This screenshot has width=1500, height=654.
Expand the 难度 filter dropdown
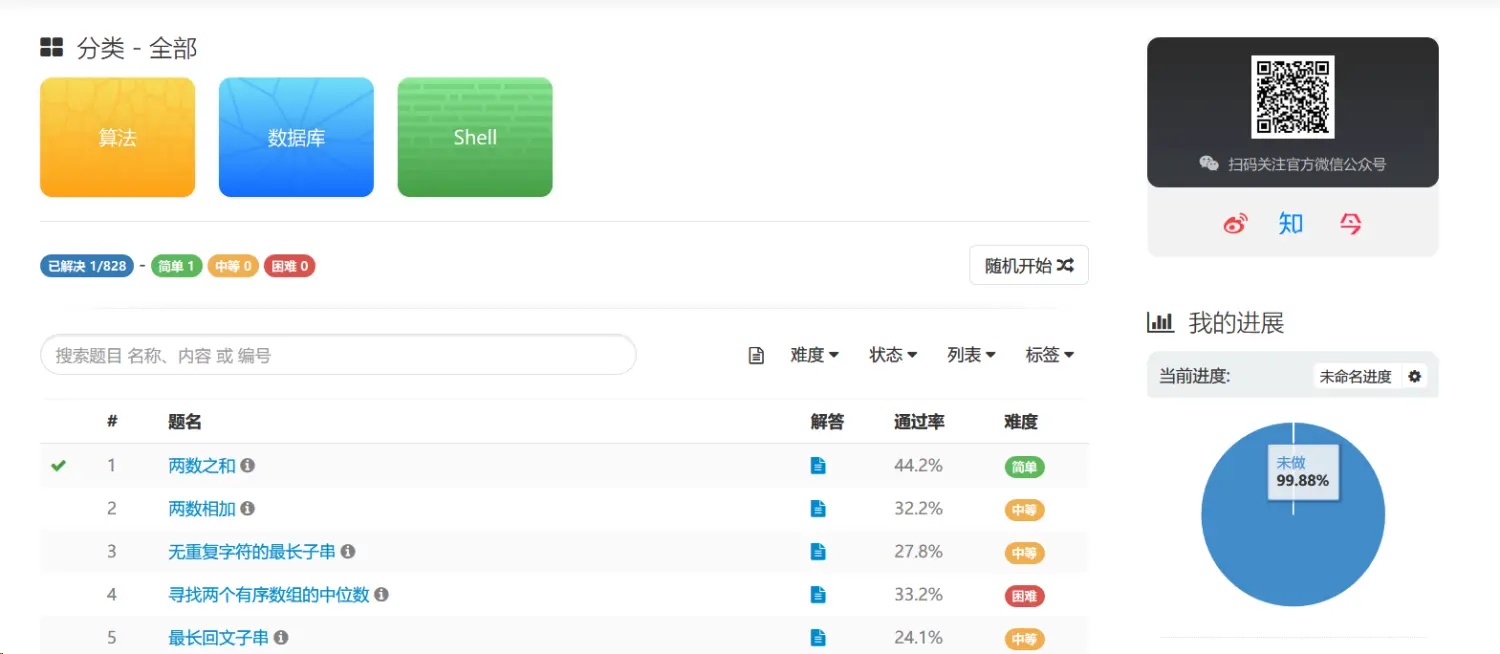[814, 355]
